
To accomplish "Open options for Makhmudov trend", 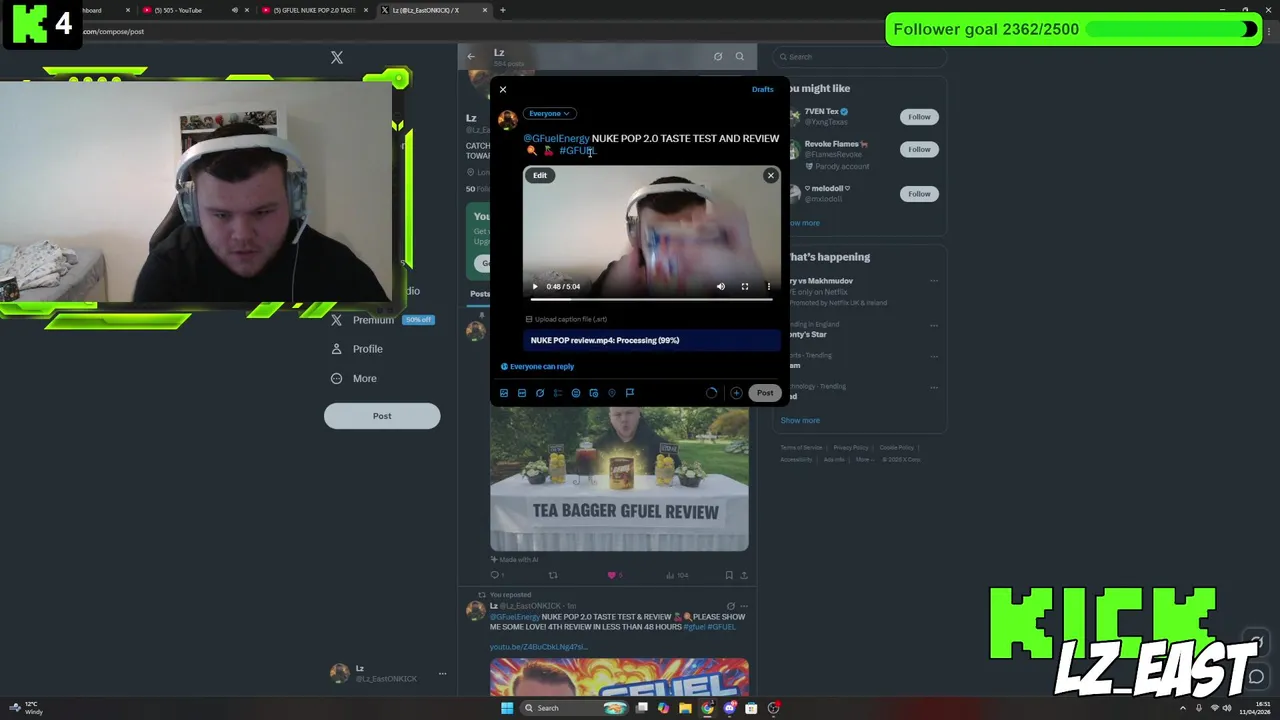I will click(x=934, y=281).
